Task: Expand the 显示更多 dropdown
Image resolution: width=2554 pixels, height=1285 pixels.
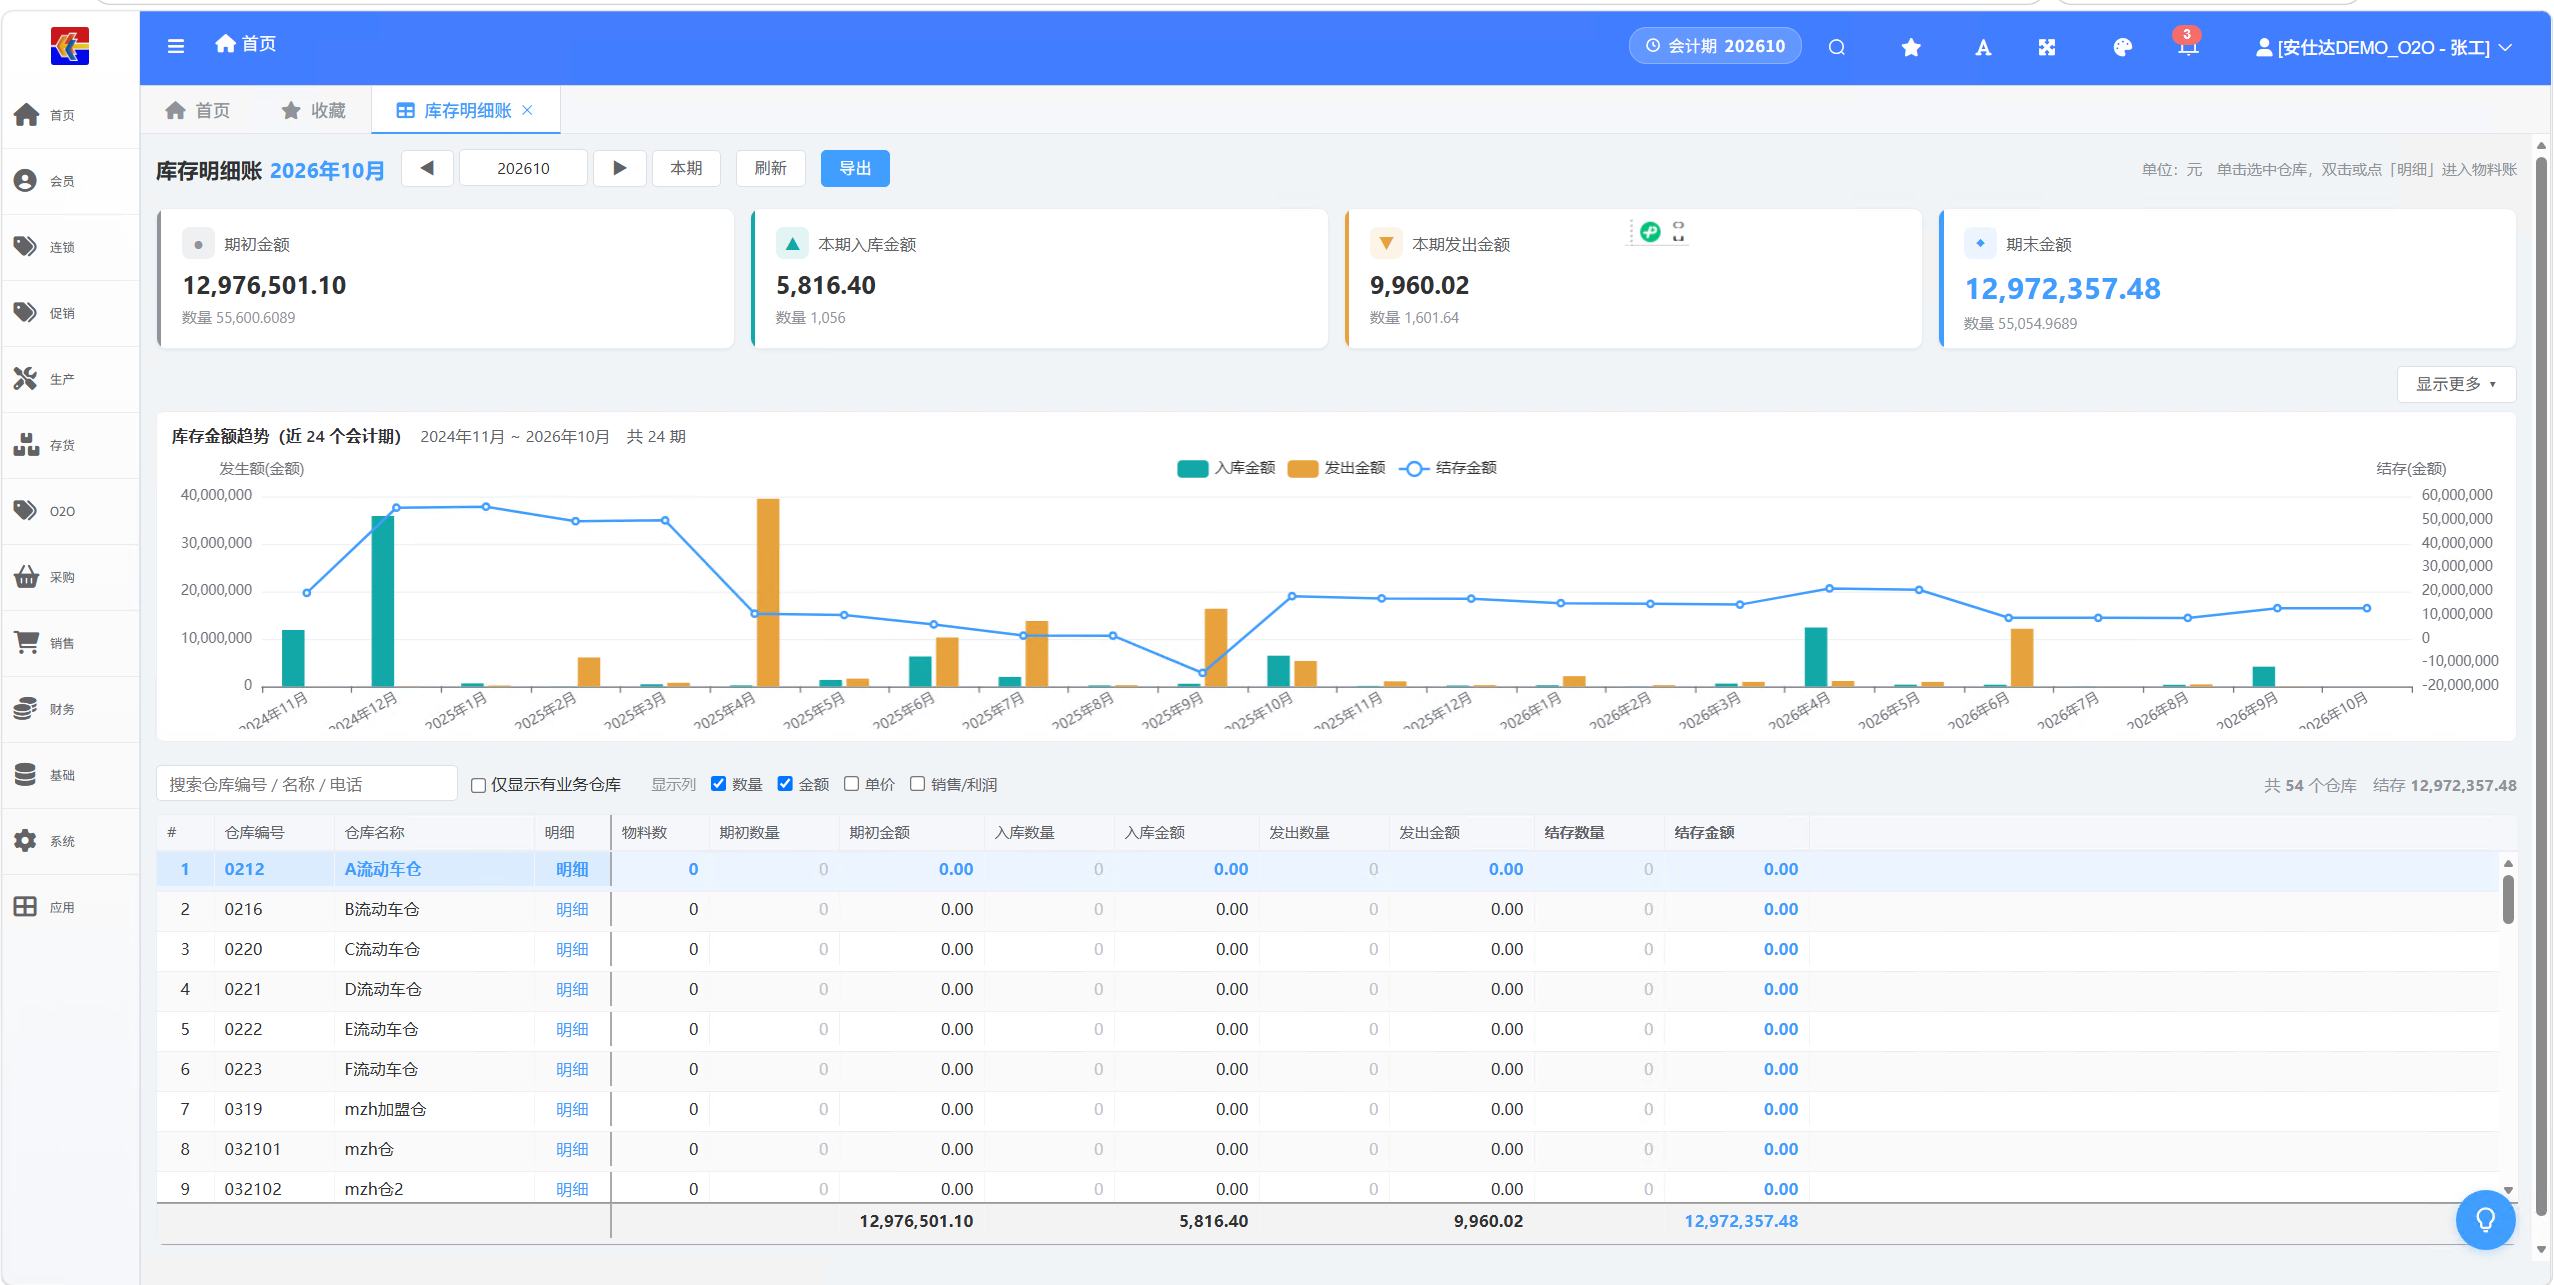Action: coord(2455,384)
